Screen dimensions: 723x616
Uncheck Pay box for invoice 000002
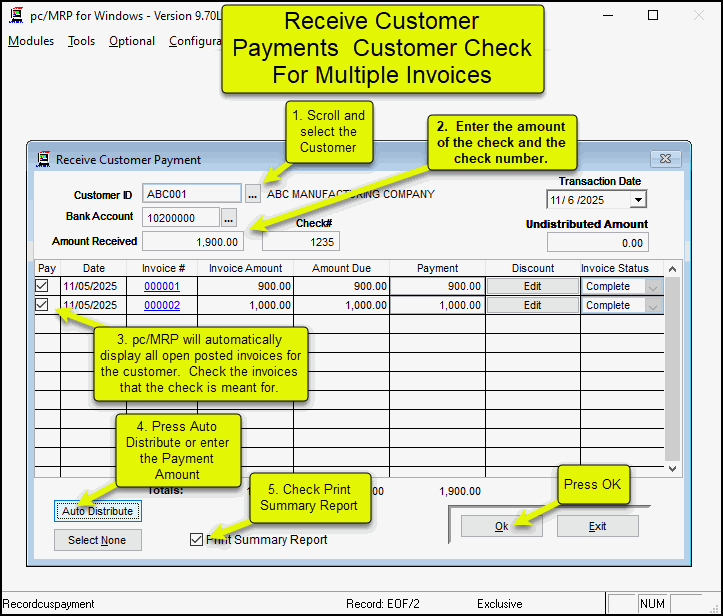coord(42,305)
